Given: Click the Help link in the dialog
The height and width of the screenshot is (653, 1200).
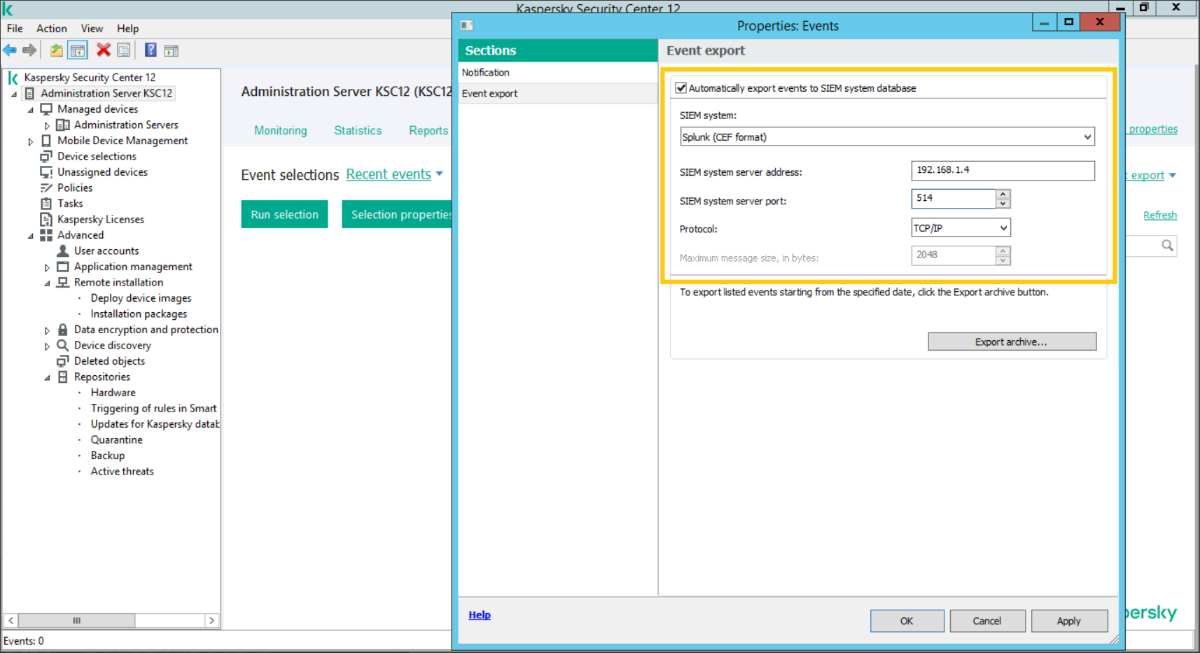Looking at the screenshot, I should pyautogui.click(x=480, y=615).
